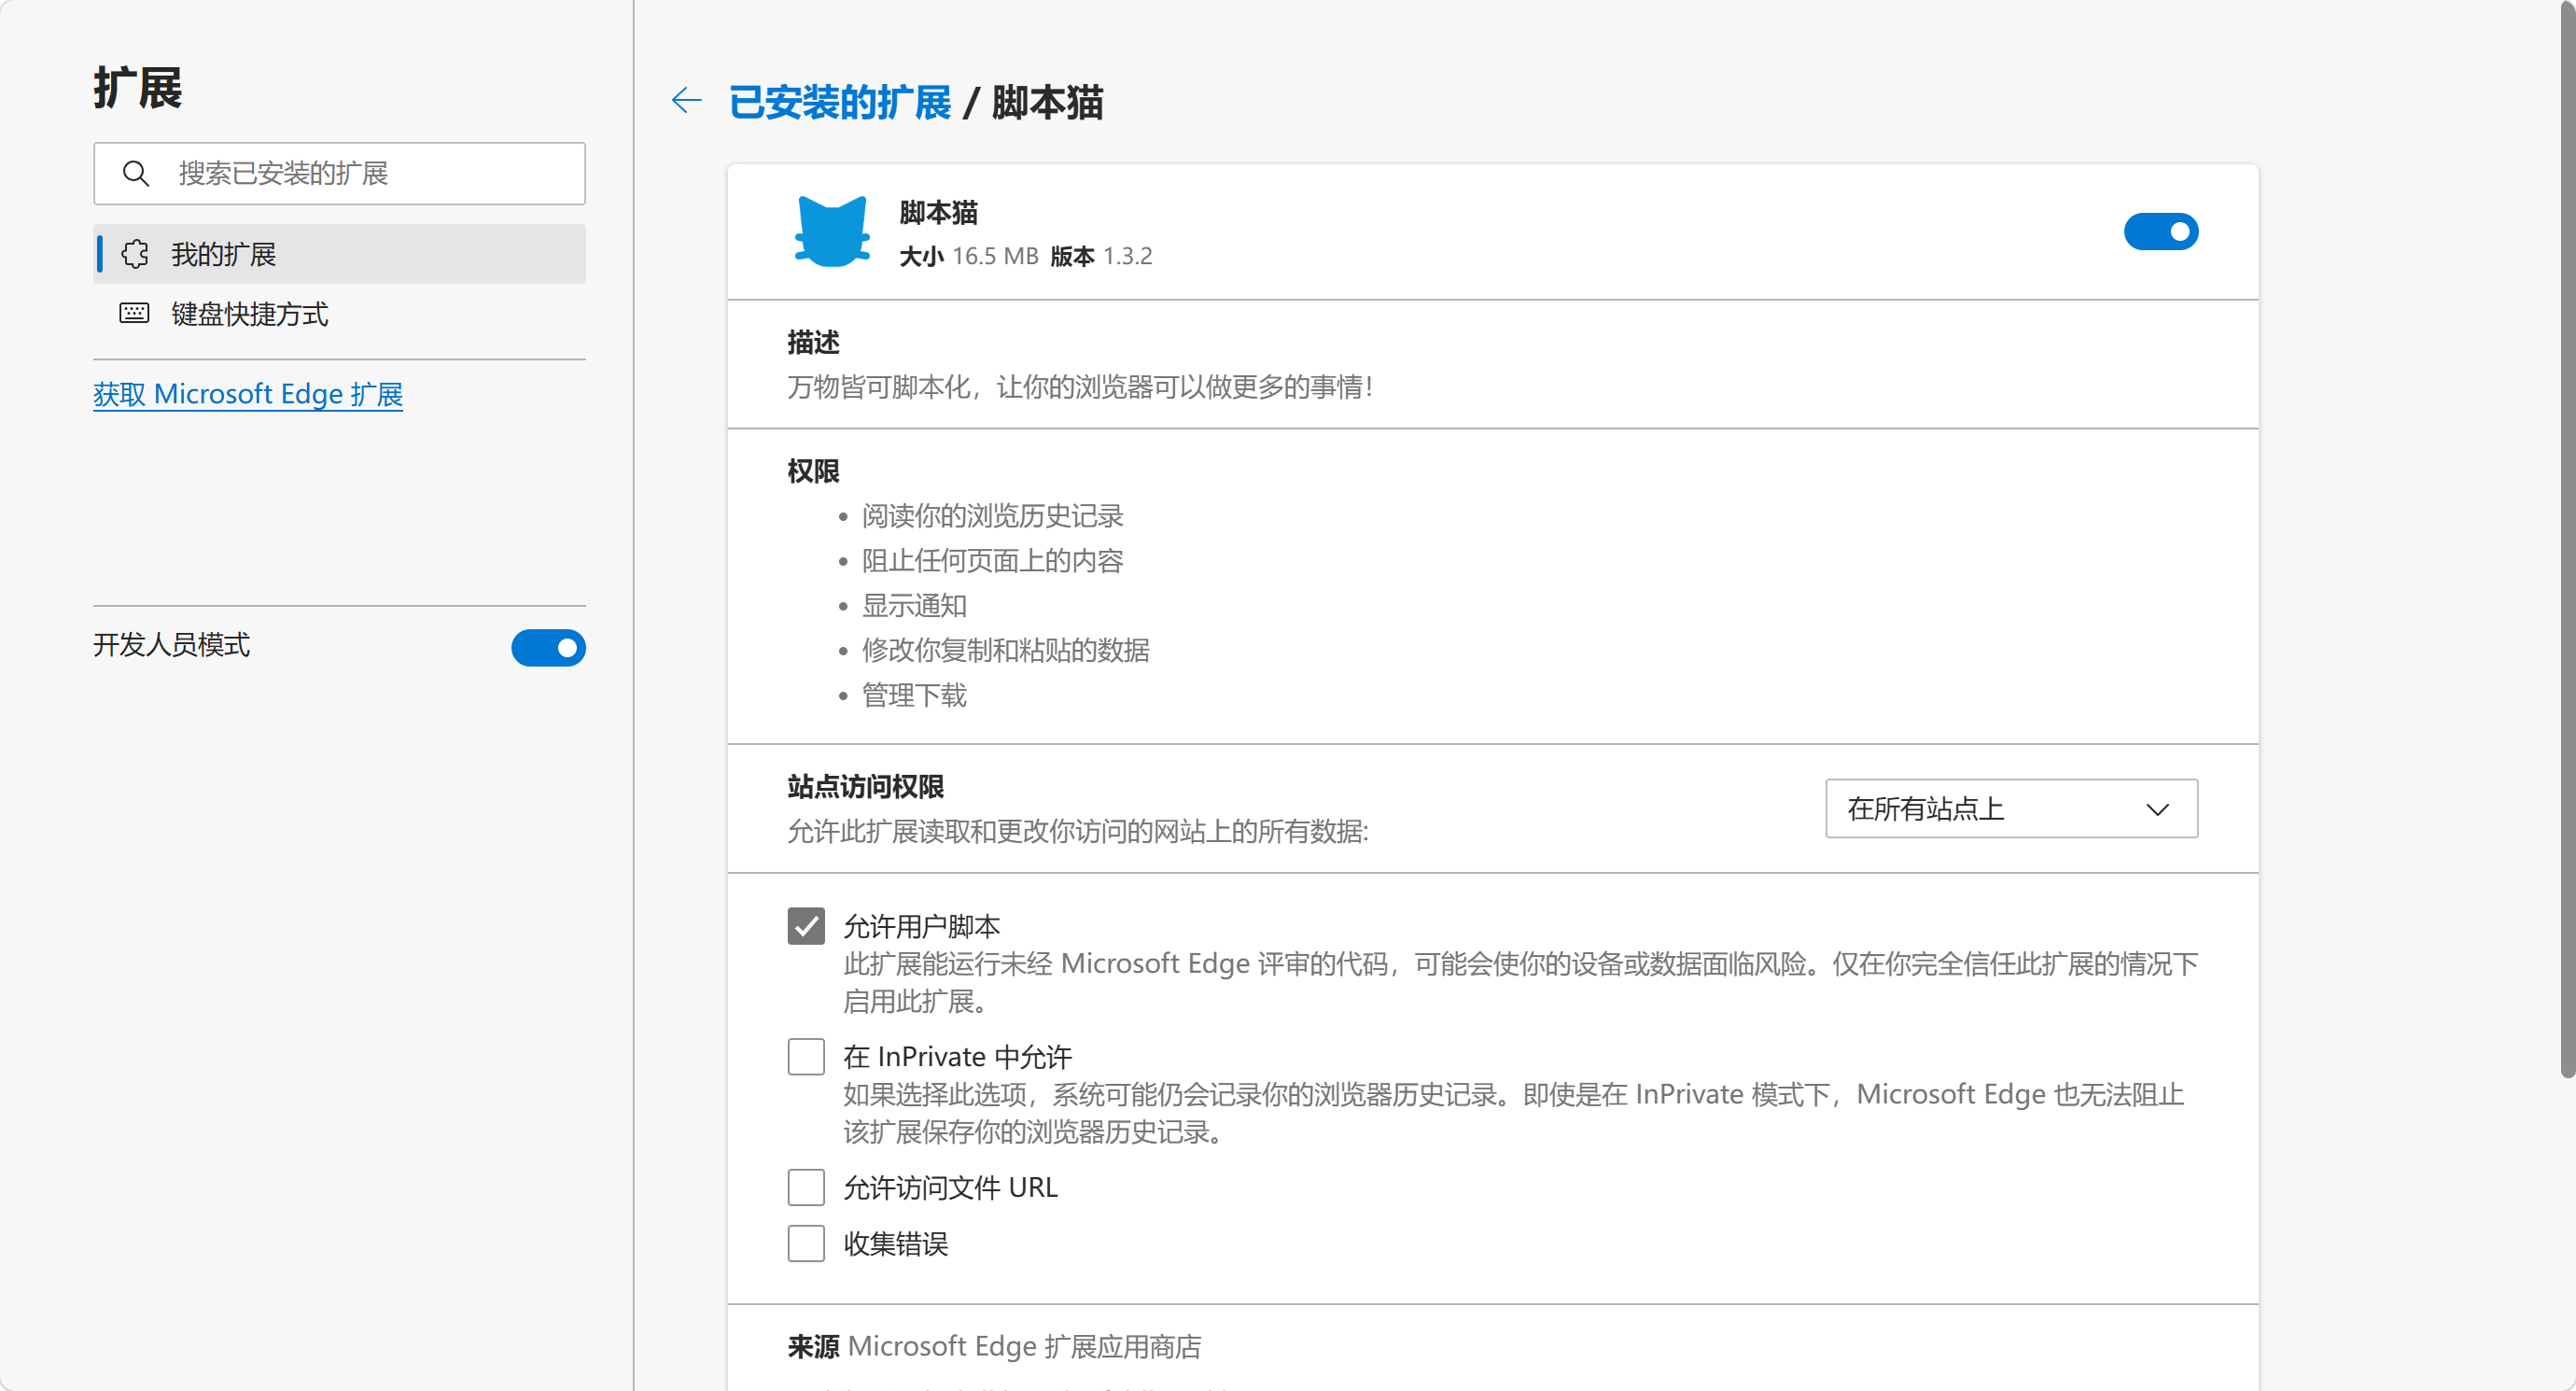The height and width of the screenshot is (1391, 2576).
Task: Check 允许访问文件 URL option
Action: click(x=806, y=1187)
